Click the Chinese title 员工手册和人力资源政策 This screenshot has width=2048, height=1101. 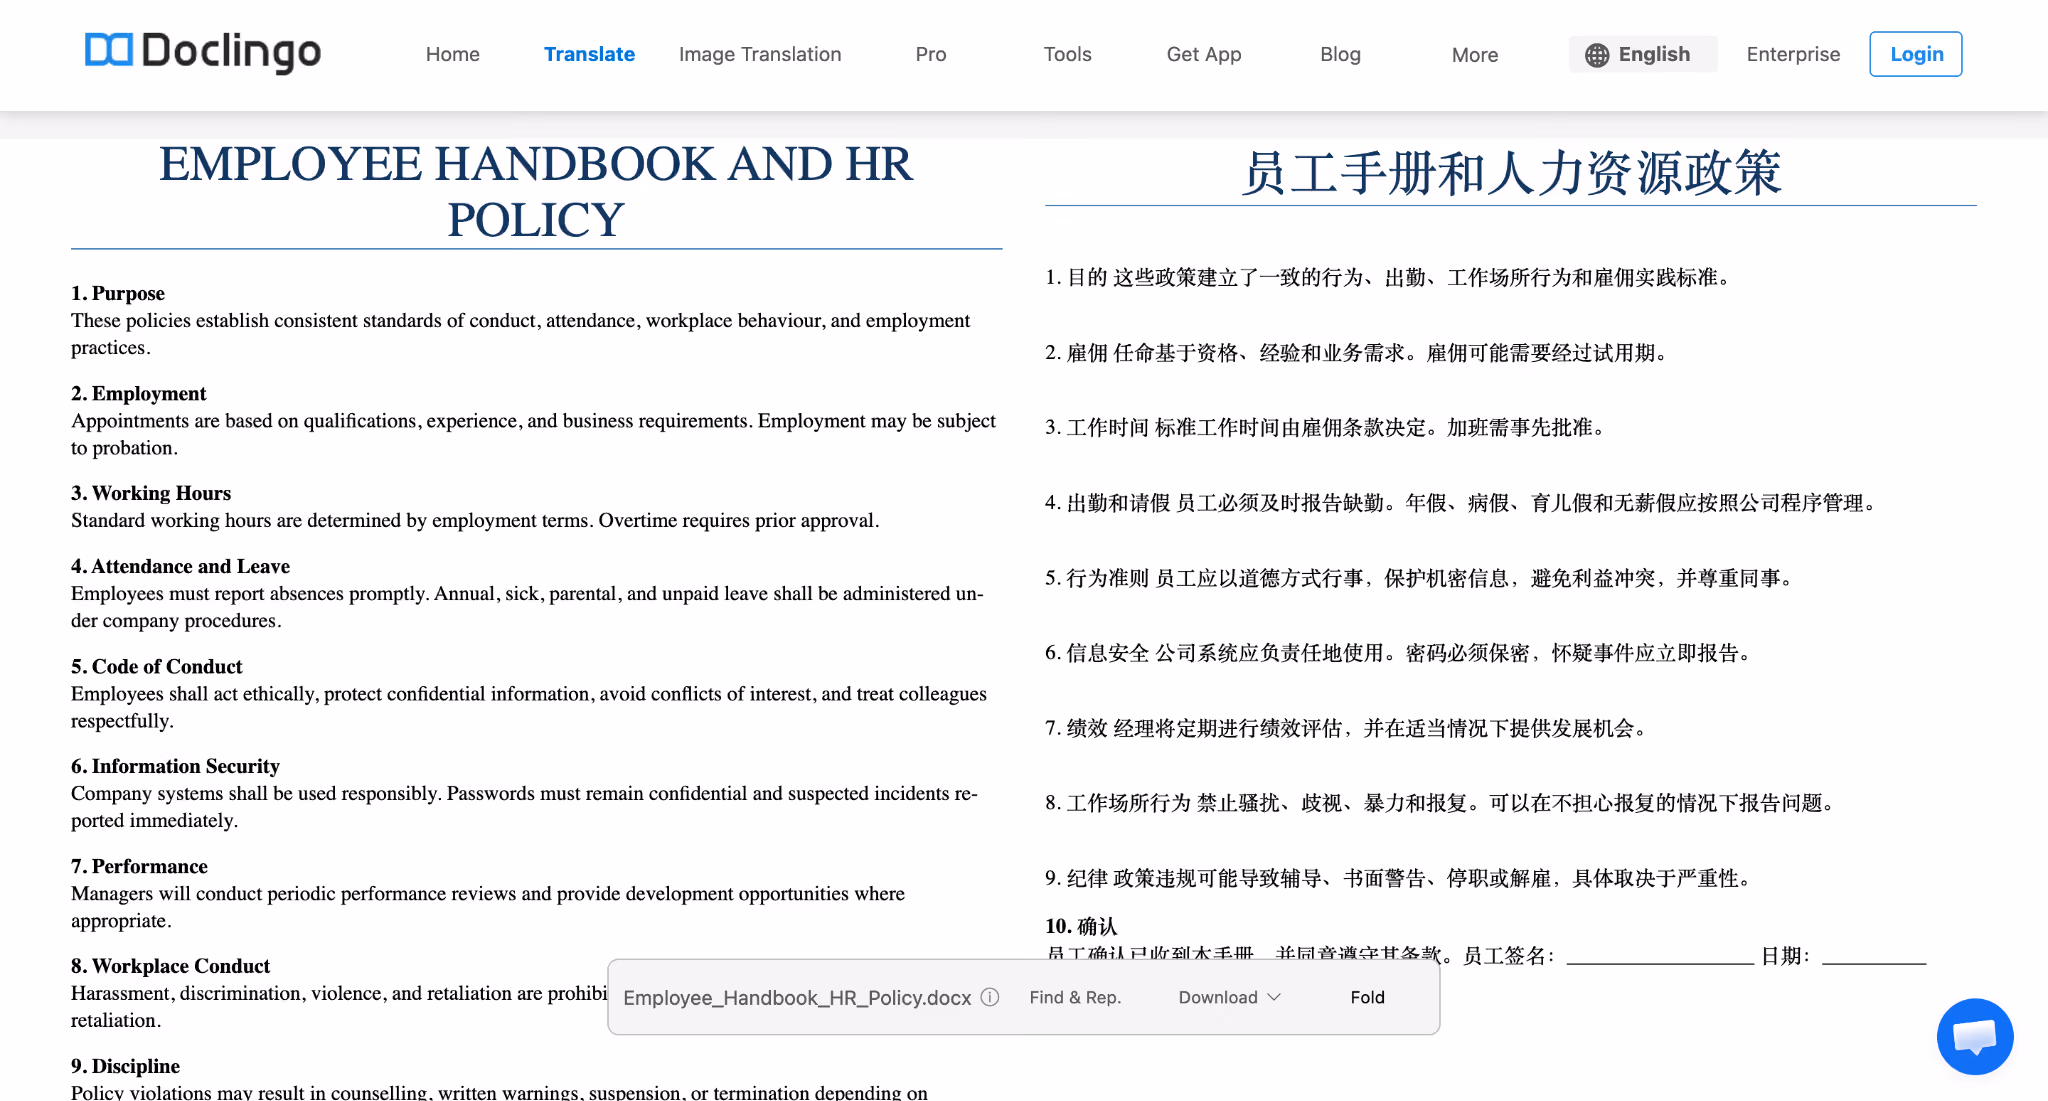click(1511, 173)
